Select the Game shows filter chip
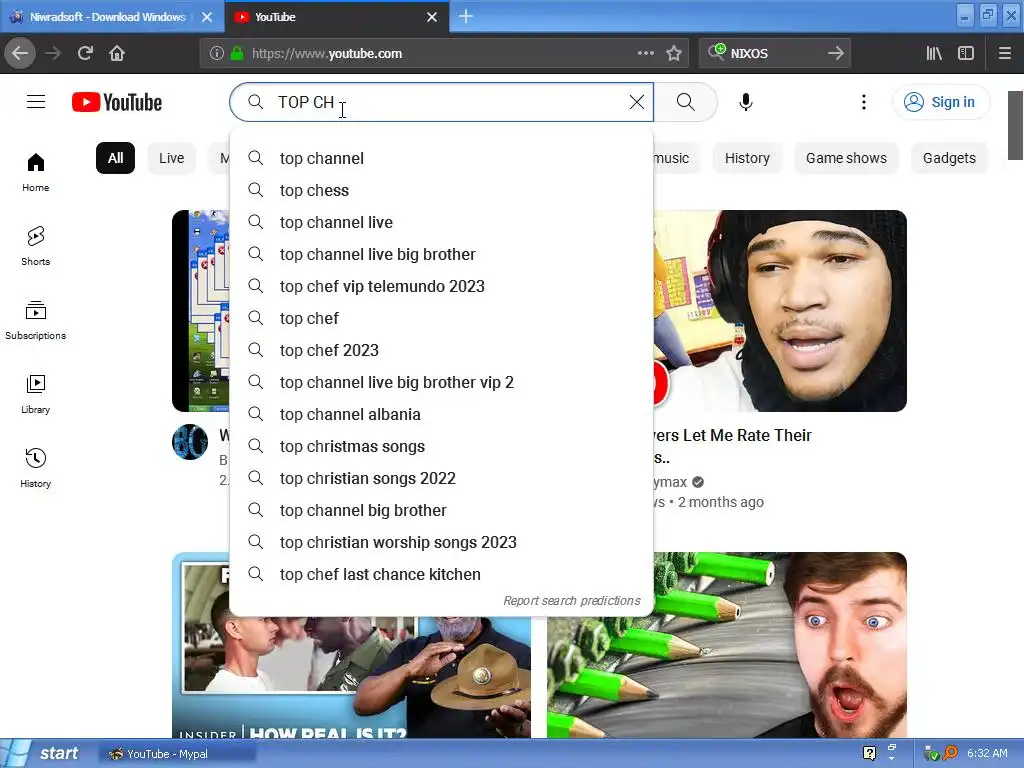Viewport: 1024px width, 768px height. (x=846, y=158)
